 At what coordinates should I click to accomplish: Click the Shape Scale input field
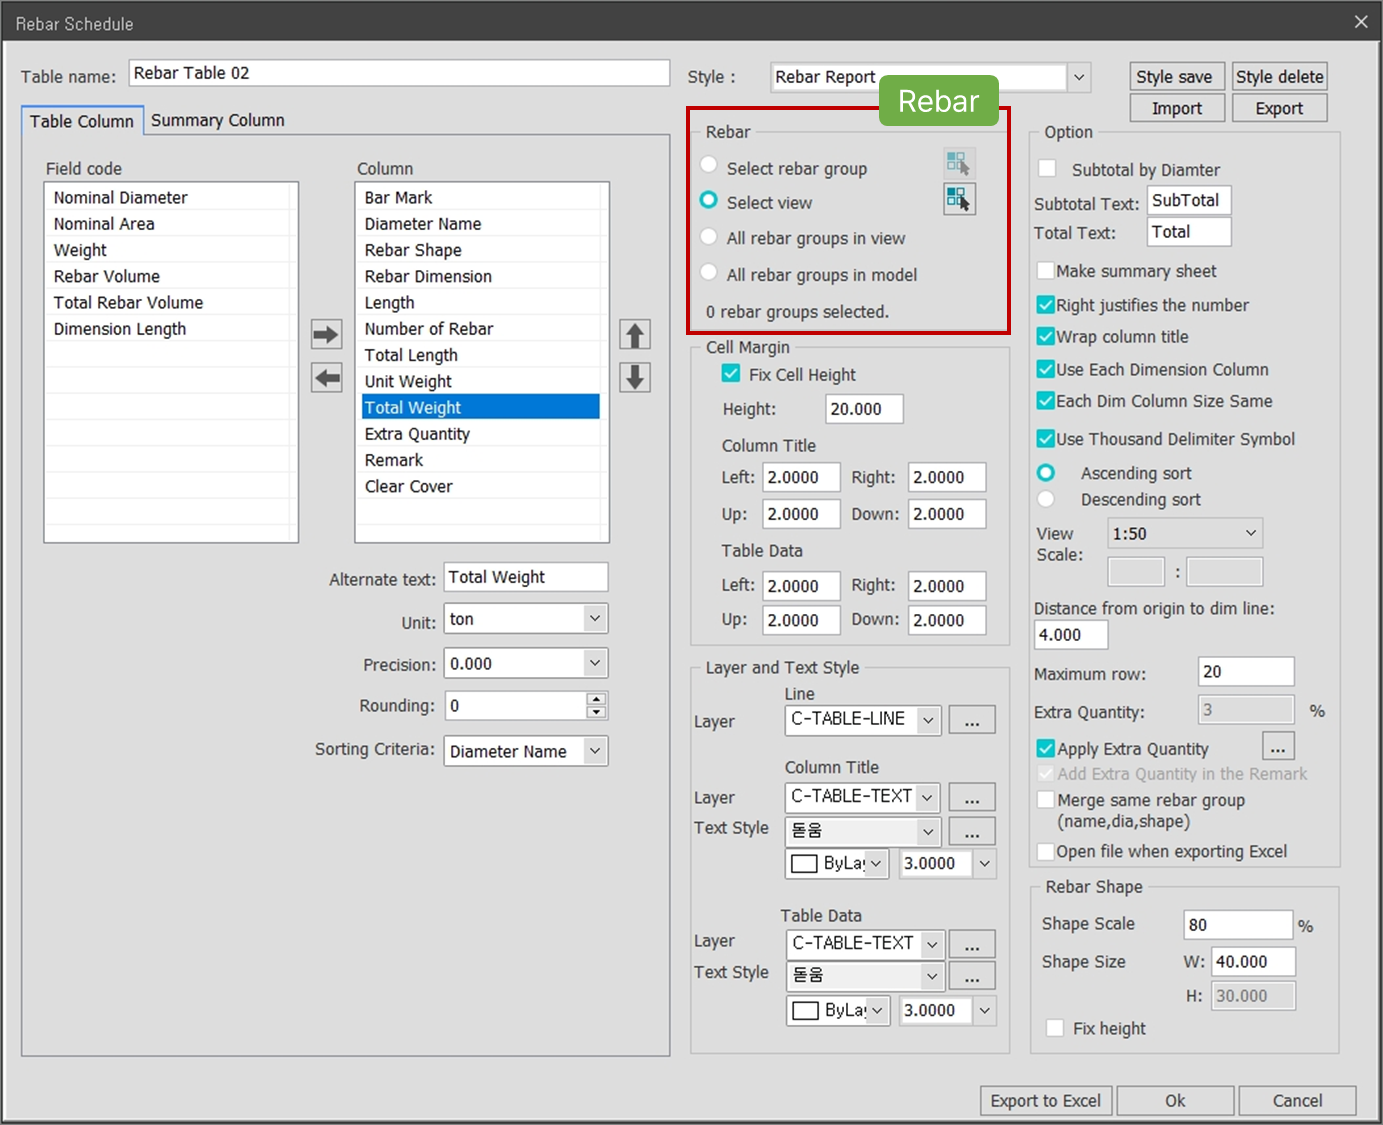pyautogui.click(x=1238, y=925)
